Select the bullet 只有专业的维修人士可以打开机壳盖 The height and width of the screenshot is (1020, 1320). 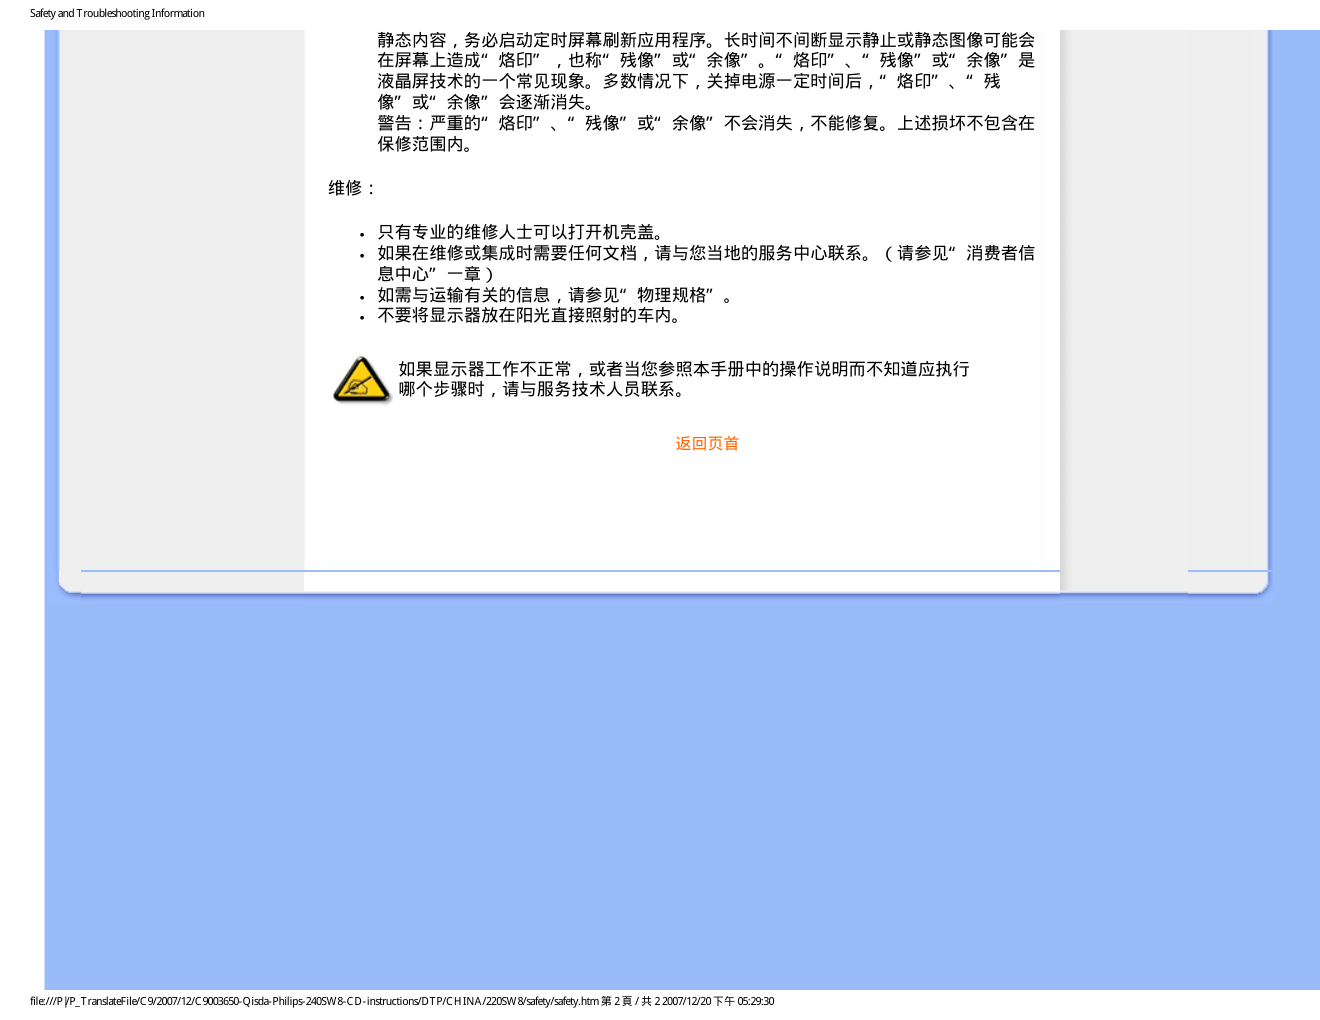(523, 232)
